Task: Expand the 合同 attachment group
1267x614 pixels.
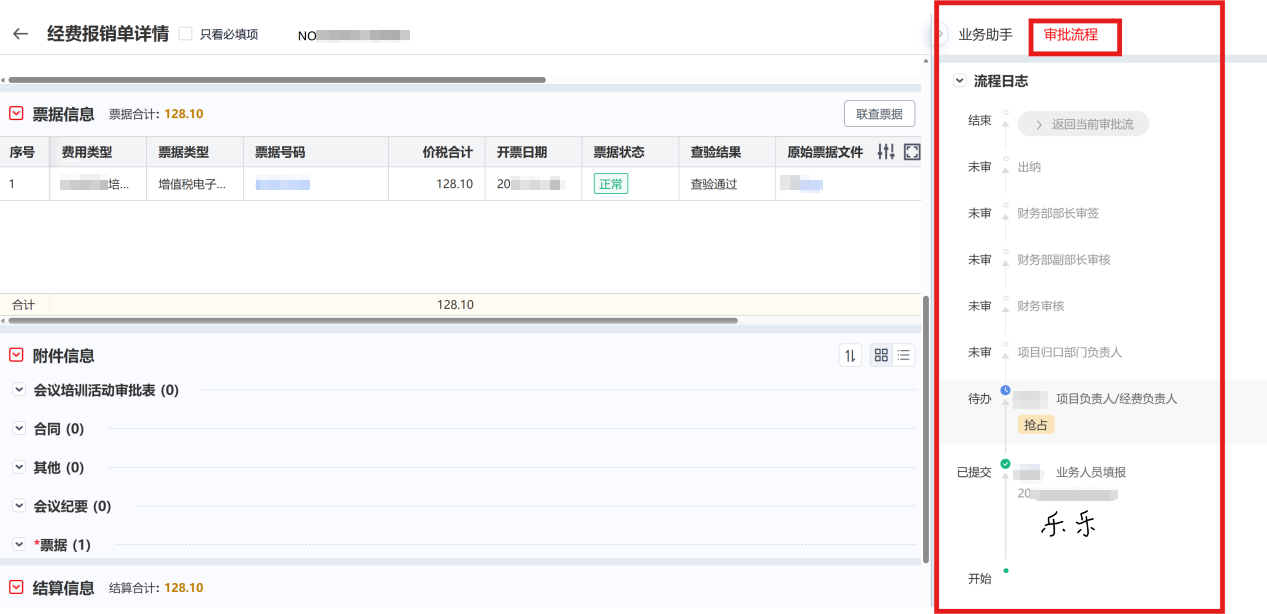Action: [x=19, y=428]
